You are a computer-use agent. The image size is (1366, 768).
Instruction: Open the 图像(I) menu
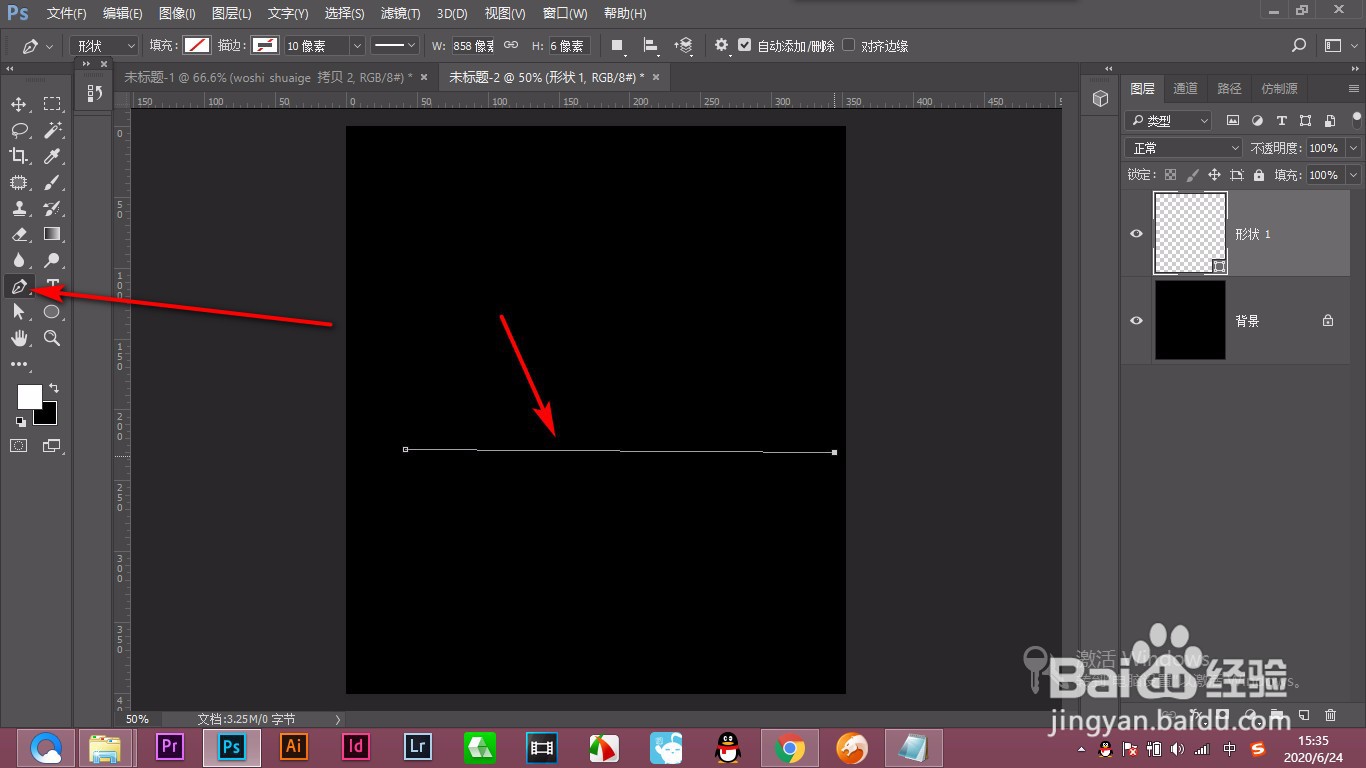(x=177, y=13)
